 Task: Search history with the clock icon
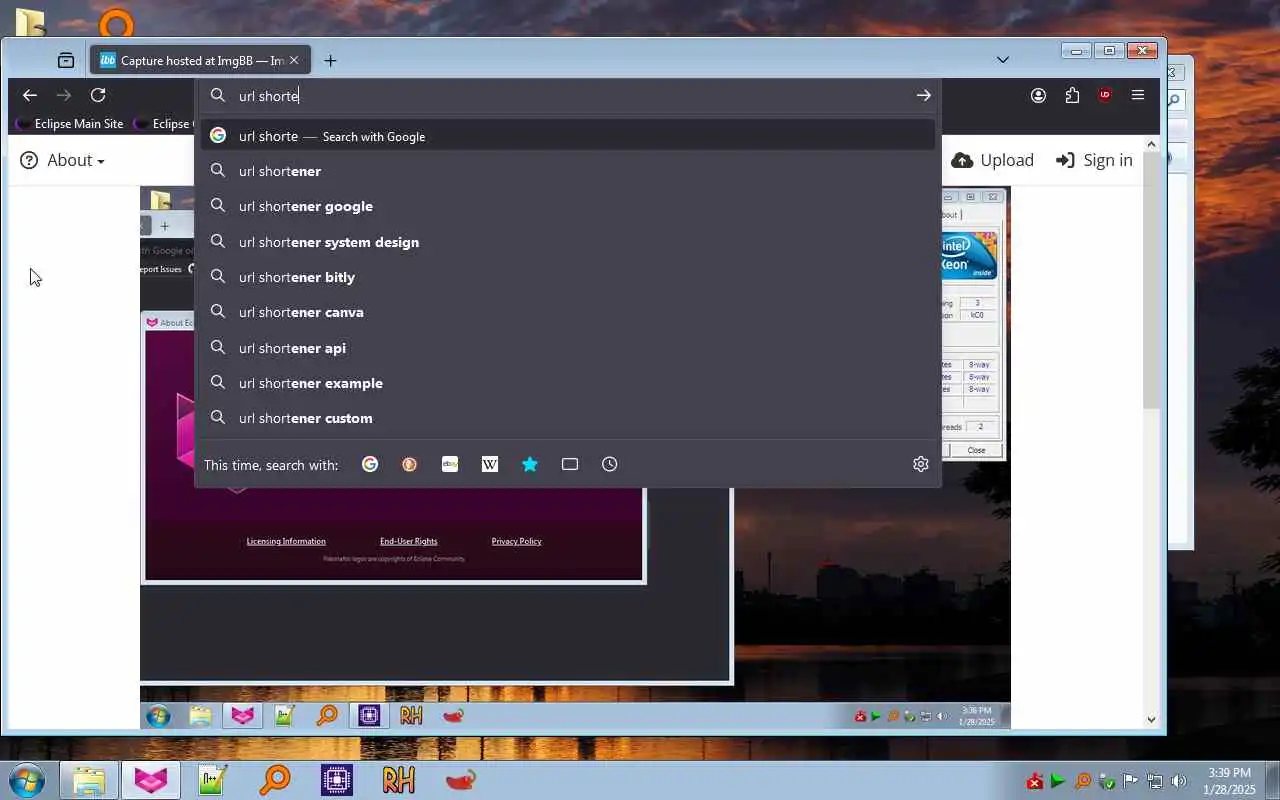pos(610,464)
